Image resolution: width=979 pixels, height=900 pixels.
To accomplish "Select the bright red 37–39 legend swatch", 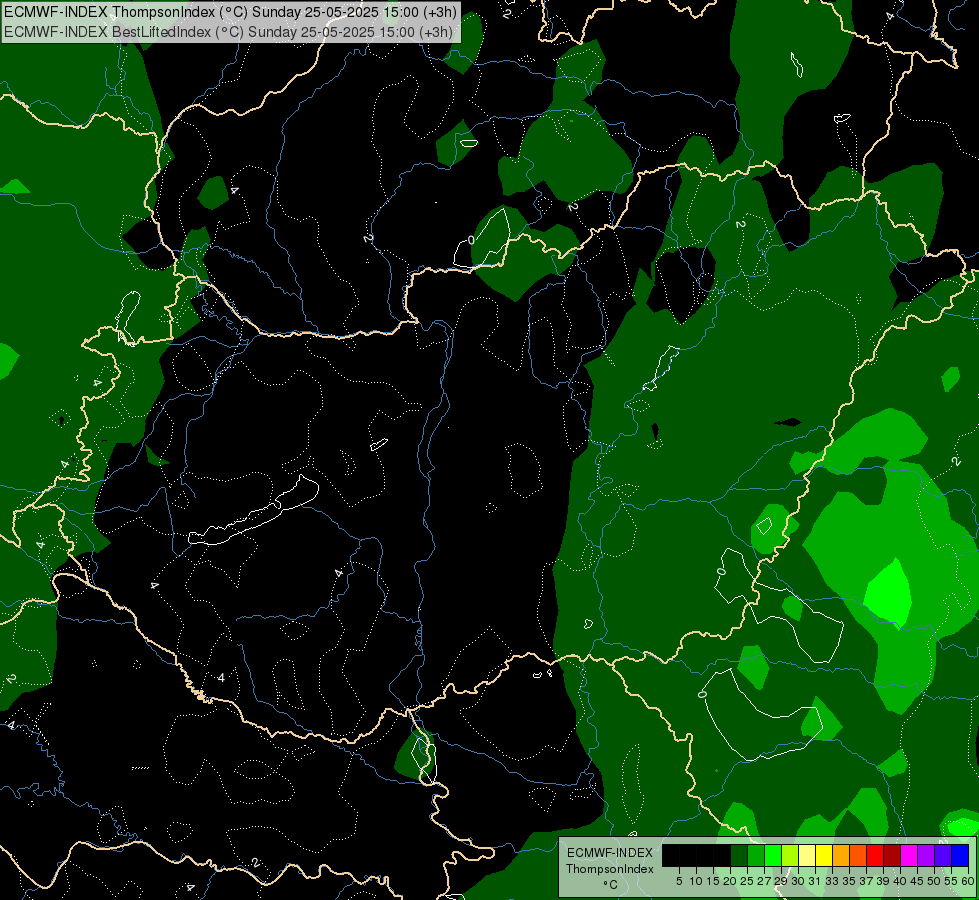I will pyautogui.click(x=875, y=856).
